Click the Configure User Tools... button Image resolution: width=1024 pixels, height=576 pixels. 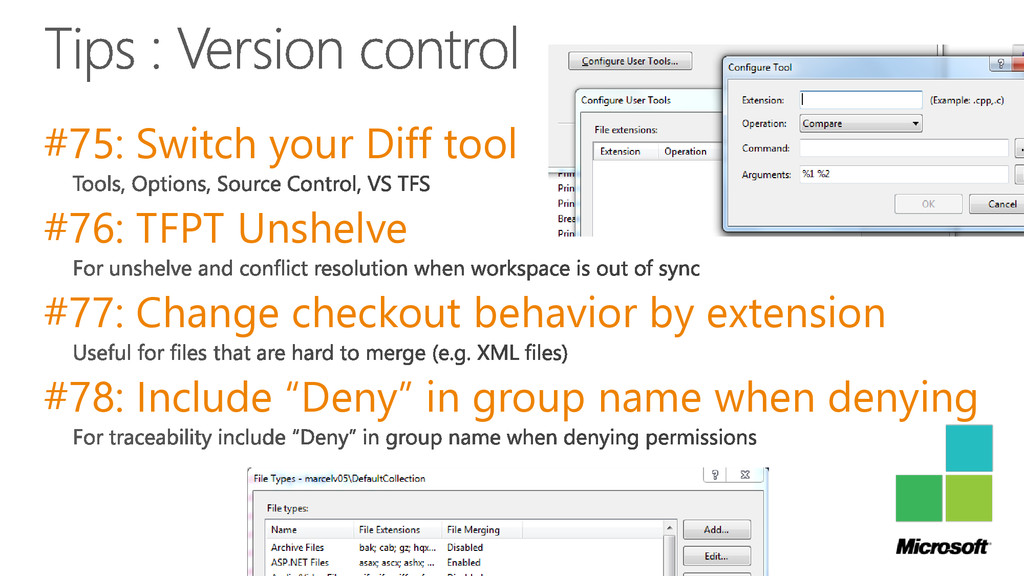[x=630, y=61]
